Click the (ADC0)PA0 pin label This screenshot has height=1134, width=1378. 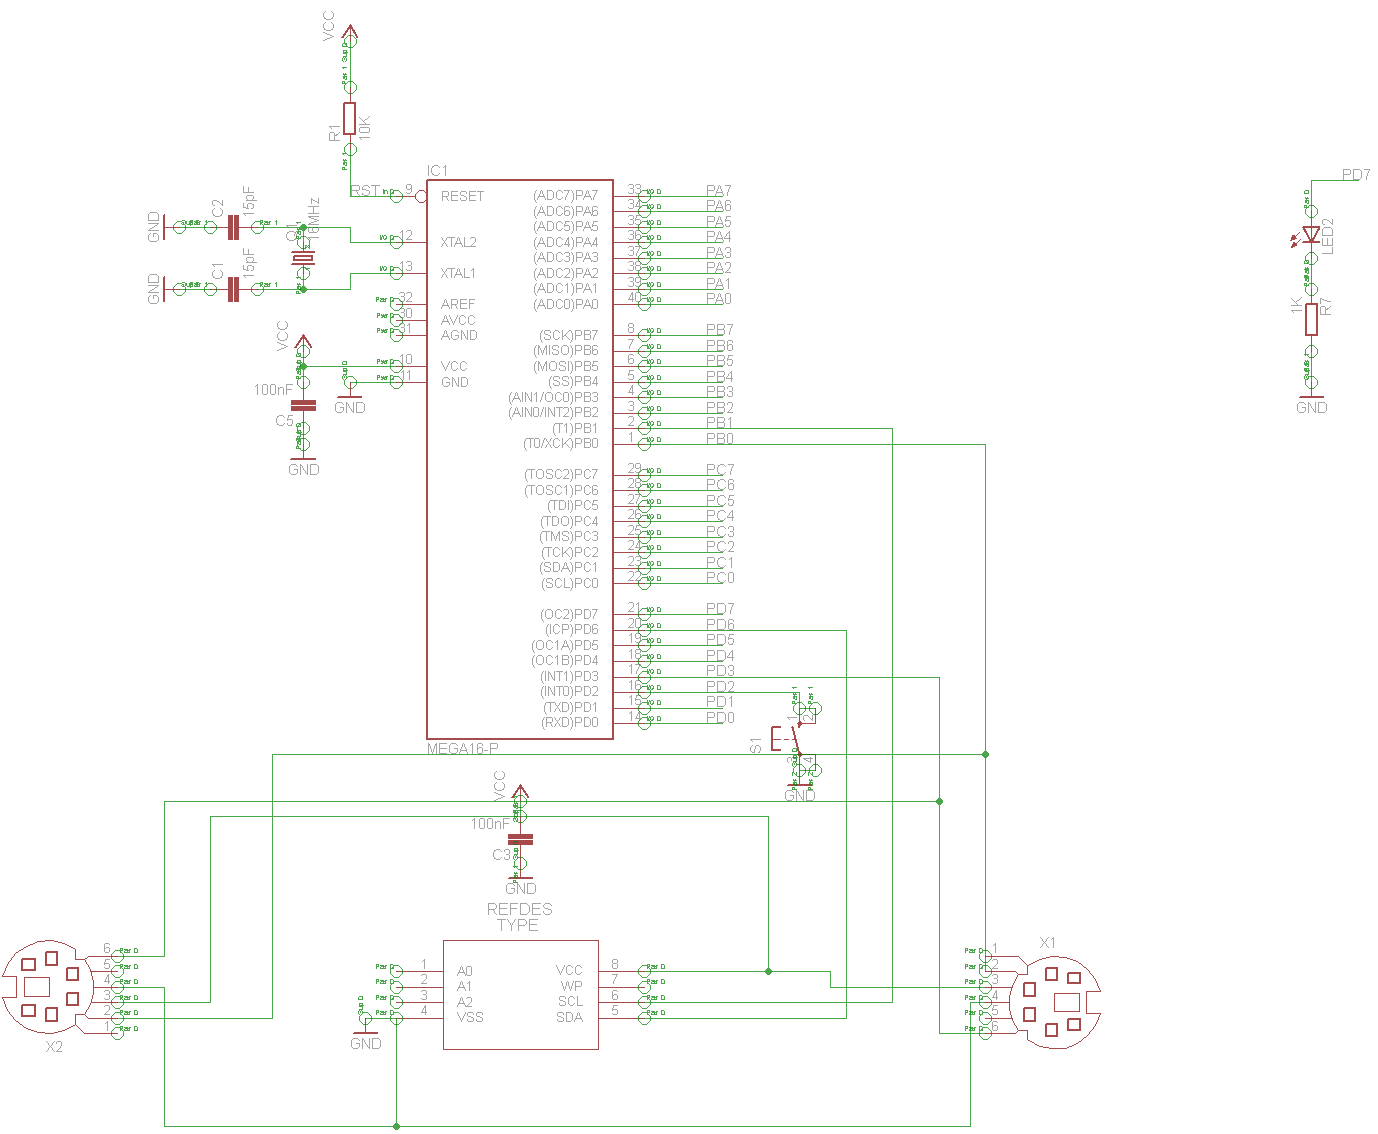[x=566, y=304]
